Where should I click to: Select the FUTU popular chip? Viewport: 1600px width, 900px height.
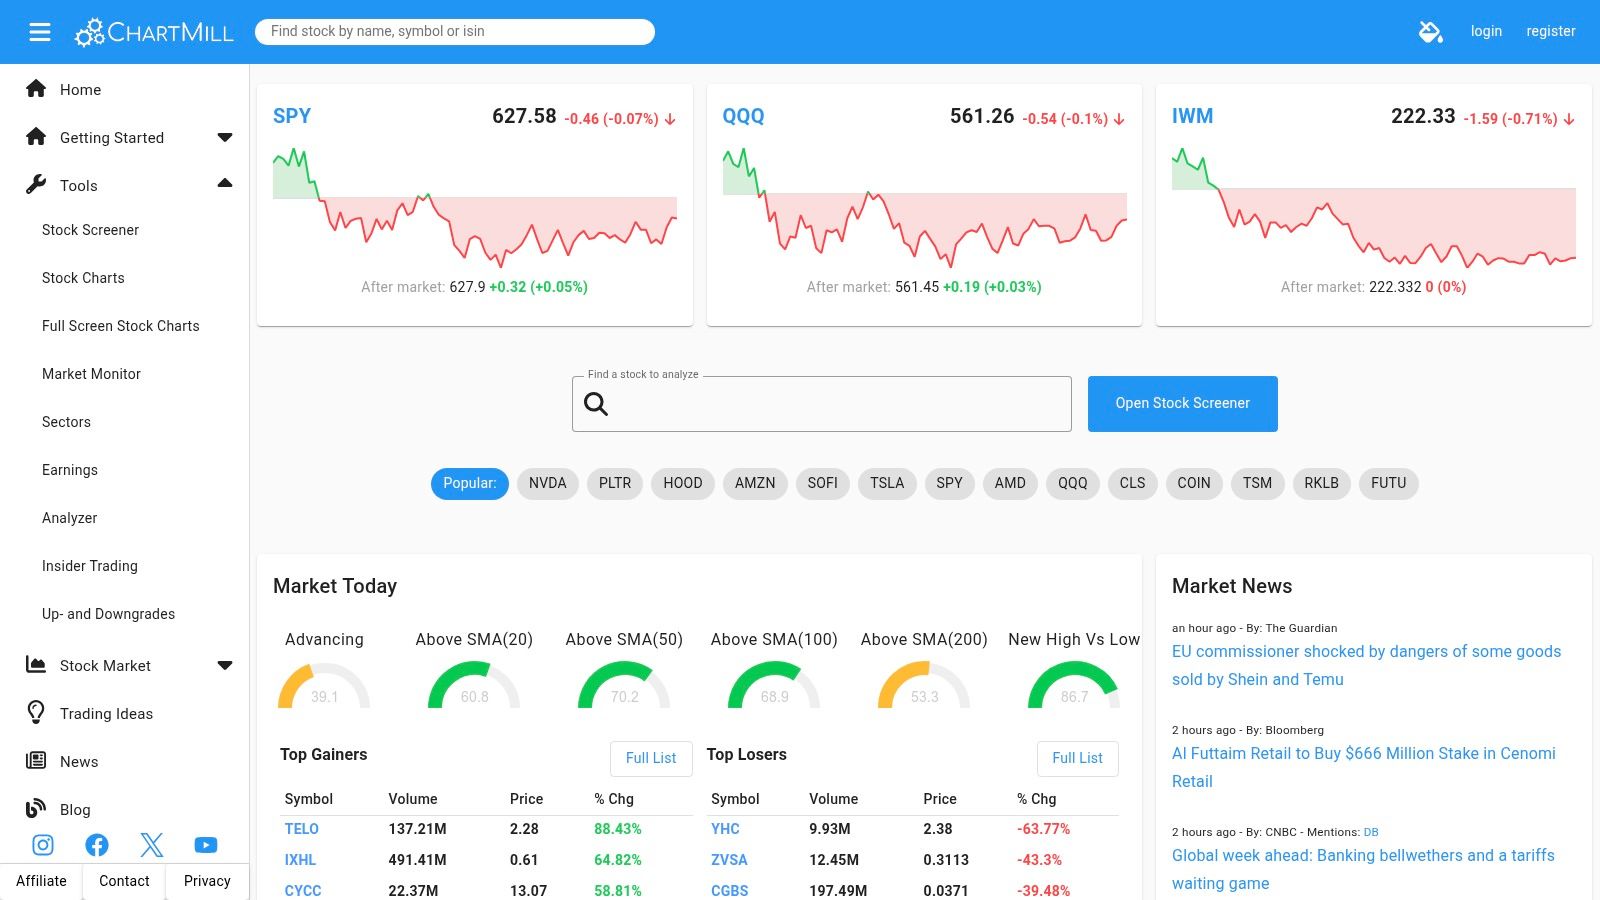1389,483
